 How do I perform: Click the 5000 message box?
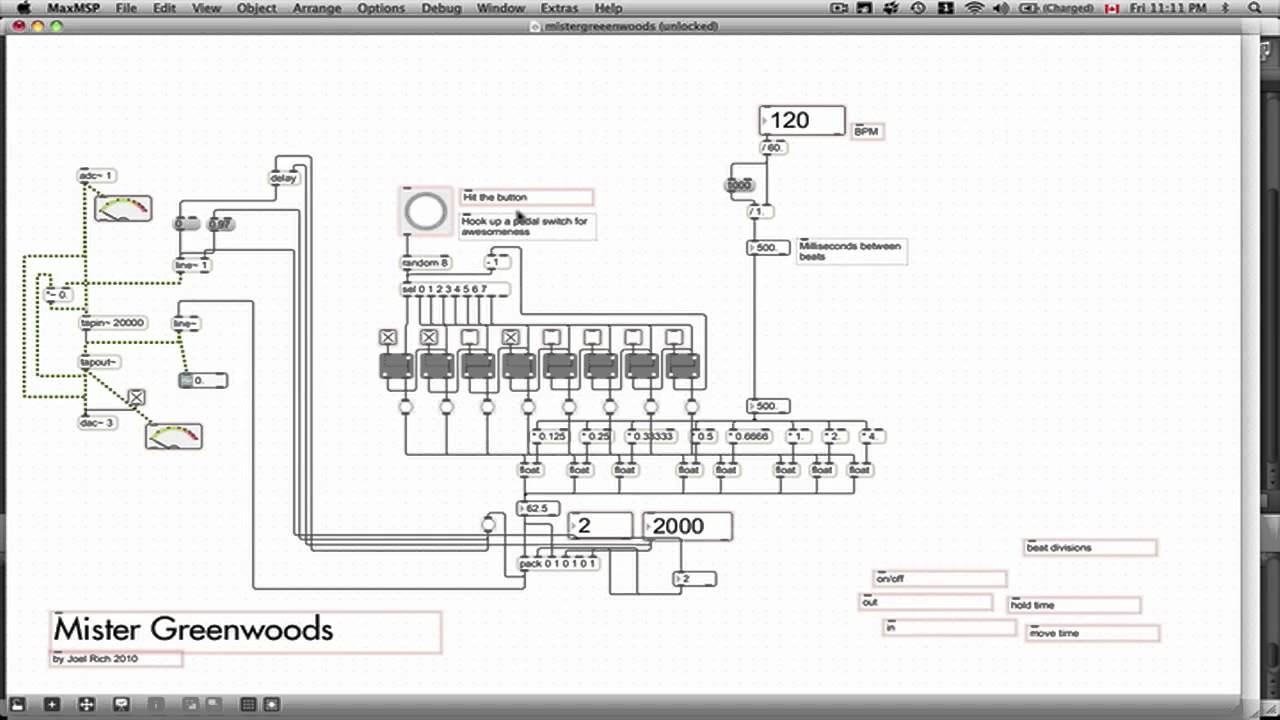click(739, 185)
